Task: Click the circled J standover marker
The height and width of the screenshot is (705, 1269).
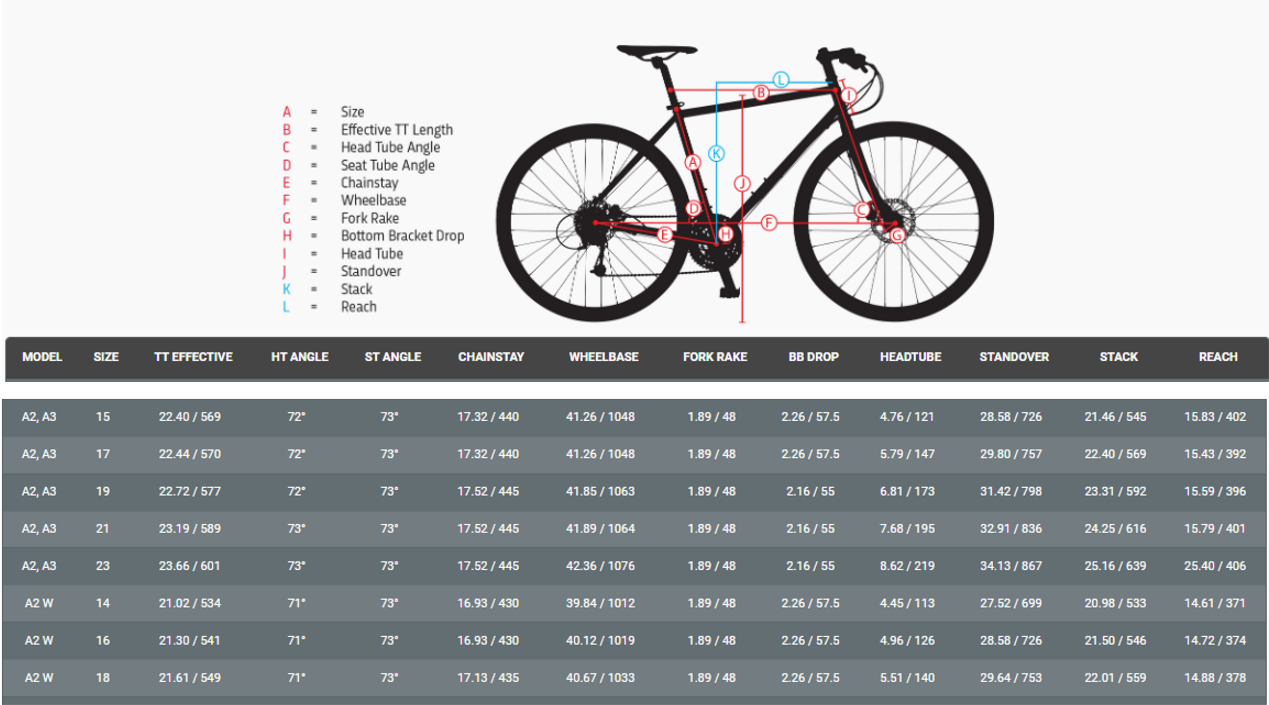Action: pyautogui.click(x=741, y=183)
